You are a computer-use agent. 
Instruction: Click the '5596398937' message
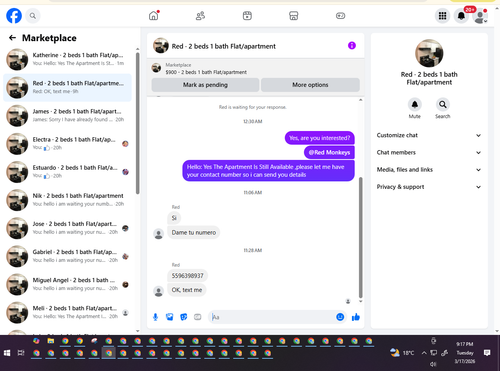187,276
